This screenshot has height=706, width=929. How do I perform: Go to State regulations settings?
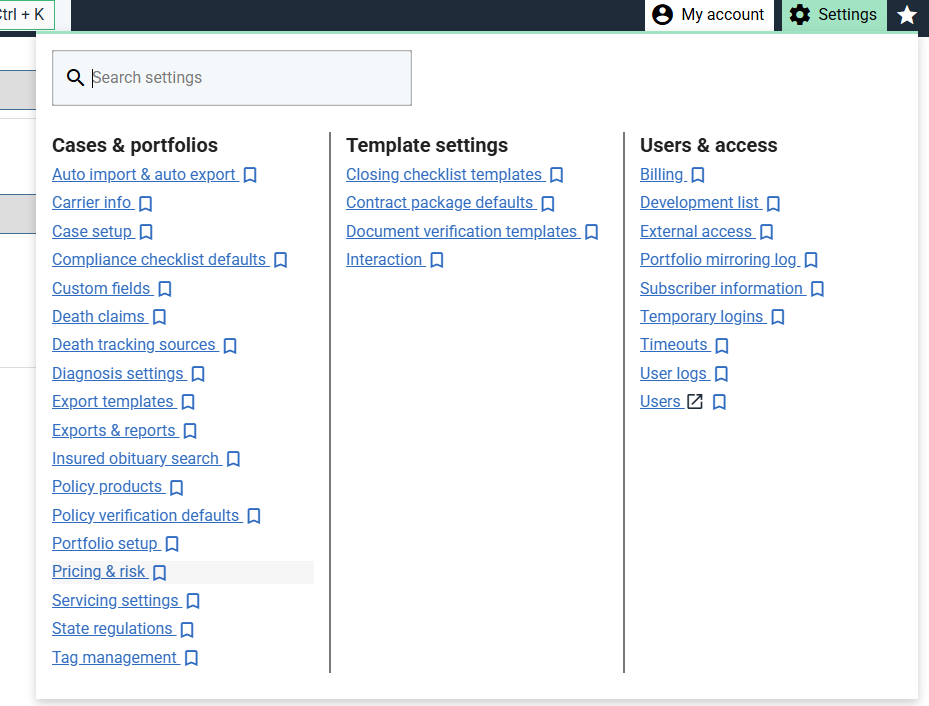[112, 629]
